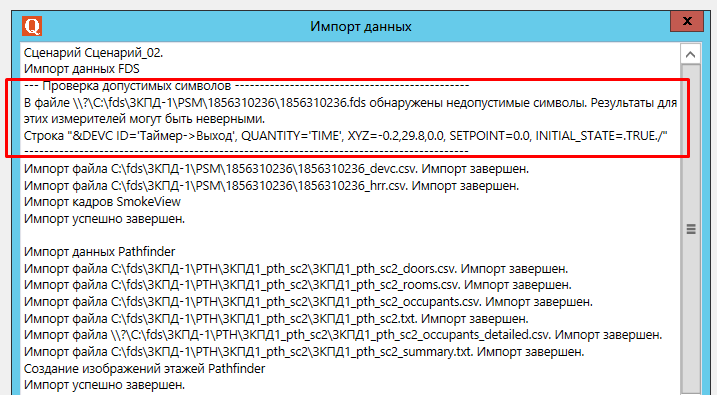Click the line 'Сценарий Сценарий_02.'
717x395 pixels.
[93, 53]
